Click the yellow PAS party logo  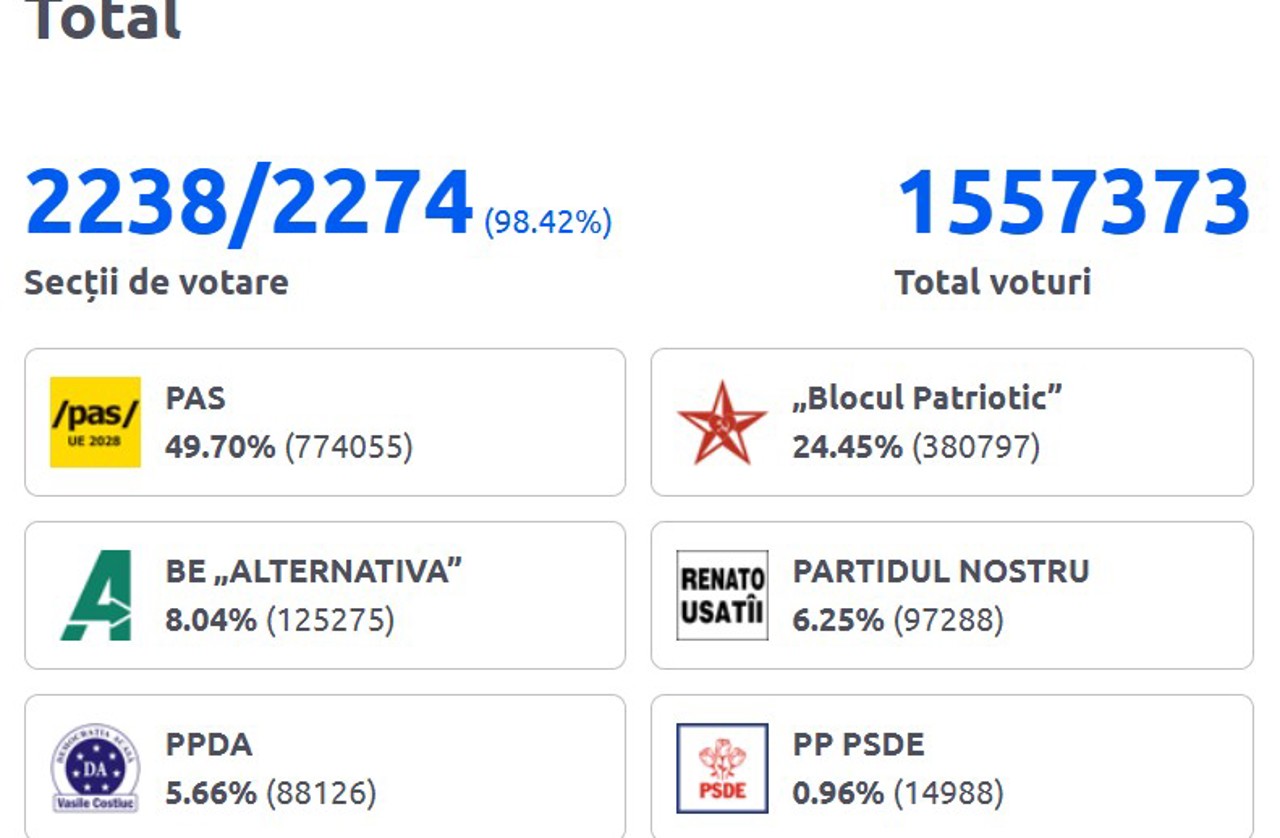coord(95,422)
